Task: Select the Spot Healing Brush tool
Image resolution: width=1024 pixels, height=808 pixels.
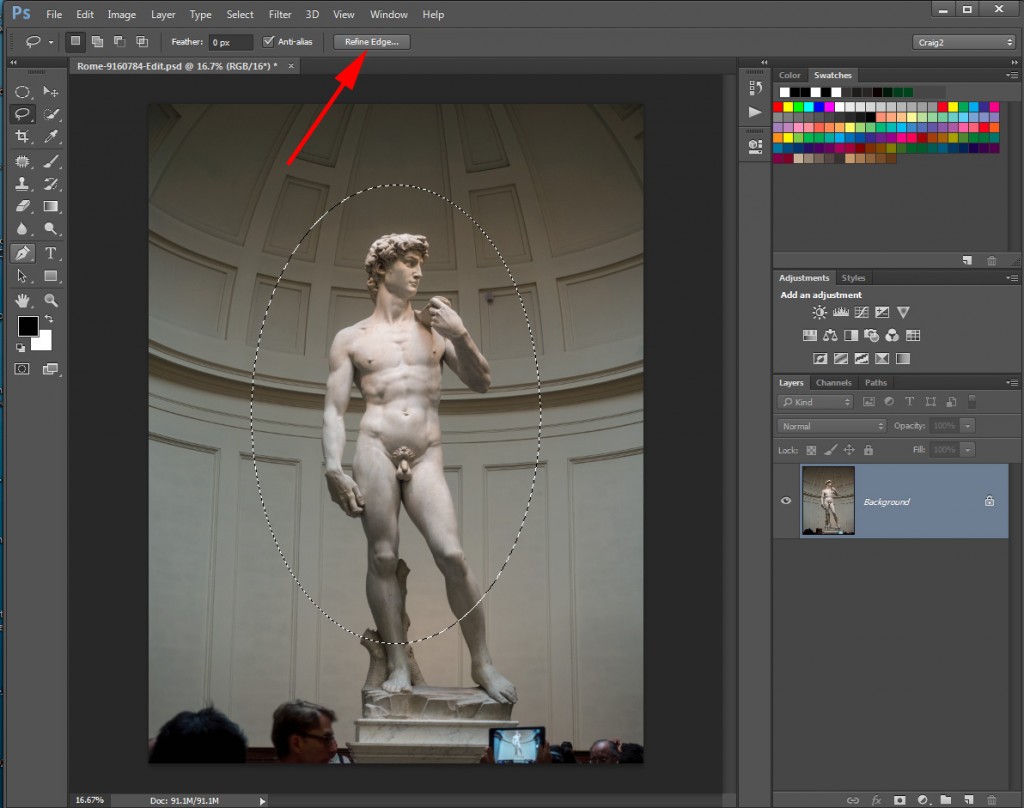Action: [22, 161]
